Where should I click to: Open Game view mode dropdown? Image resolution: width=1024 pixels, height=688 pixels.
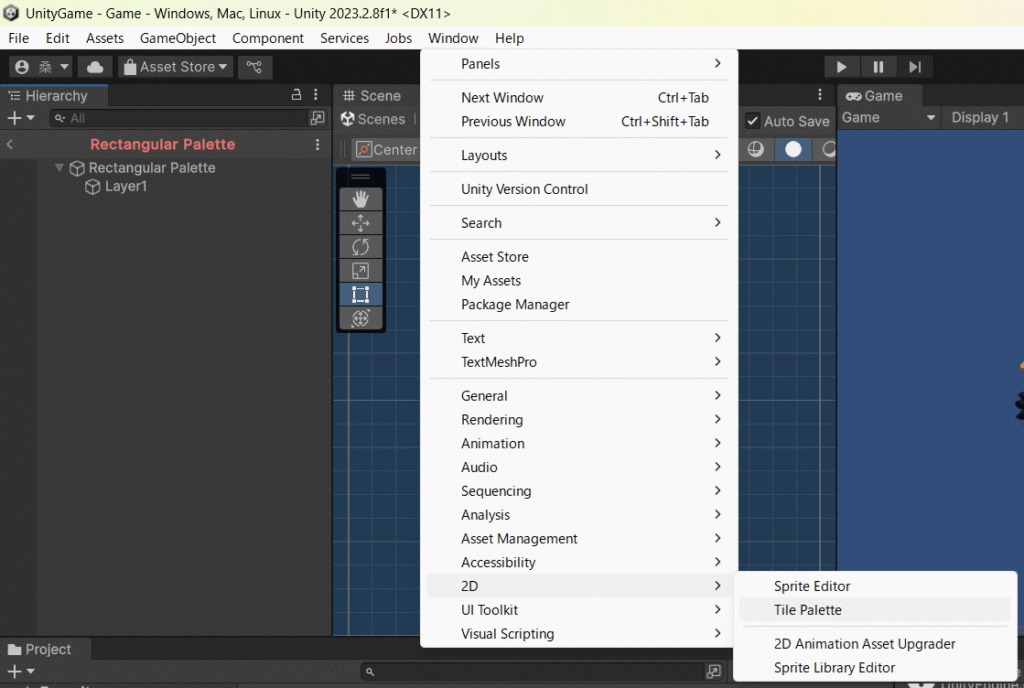pyautogui.click(x=889, y=118)
